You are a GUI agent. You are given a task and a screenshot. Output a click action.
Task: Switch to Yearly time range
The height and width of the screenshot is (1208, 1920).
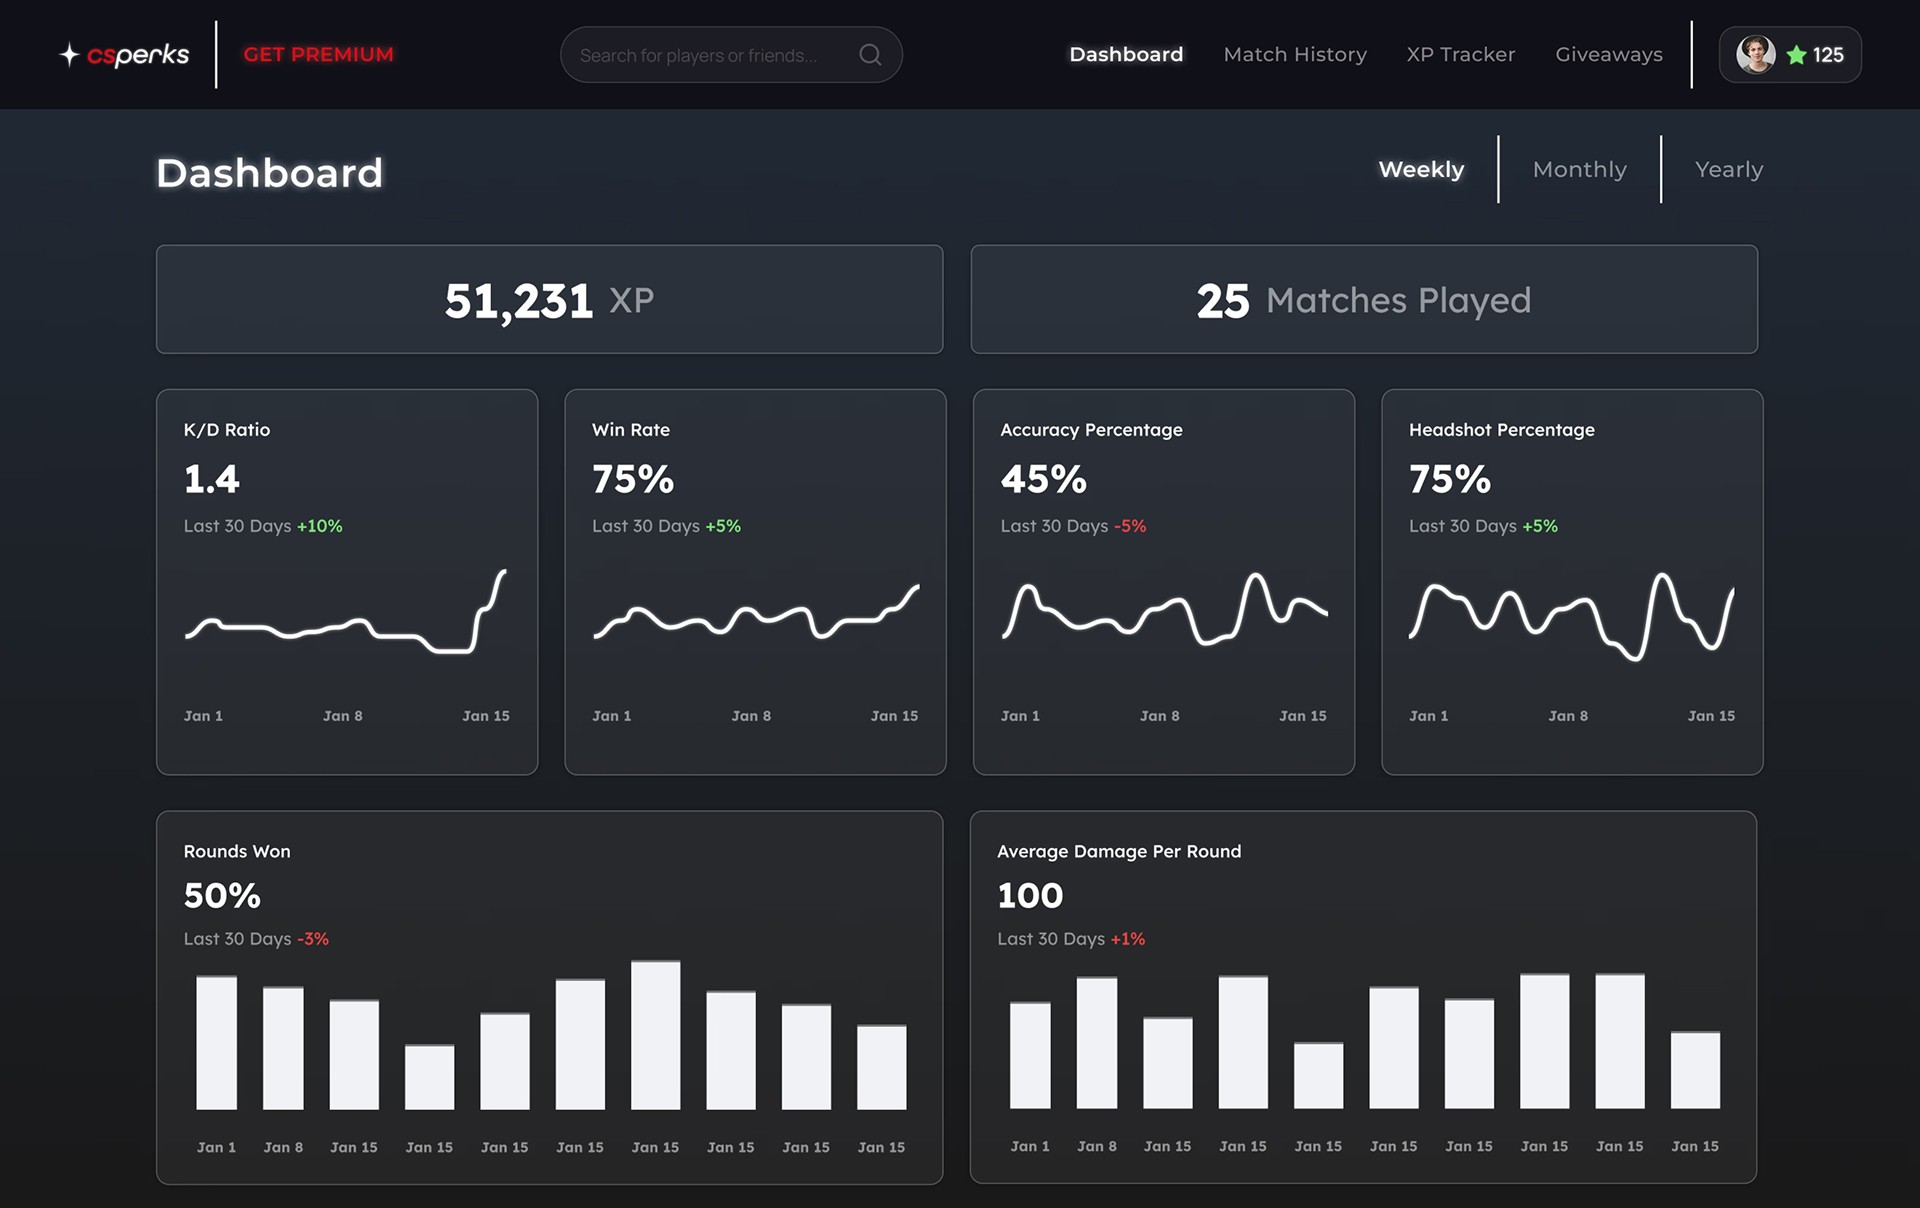pyautogui.click(x=1728, y=170)
